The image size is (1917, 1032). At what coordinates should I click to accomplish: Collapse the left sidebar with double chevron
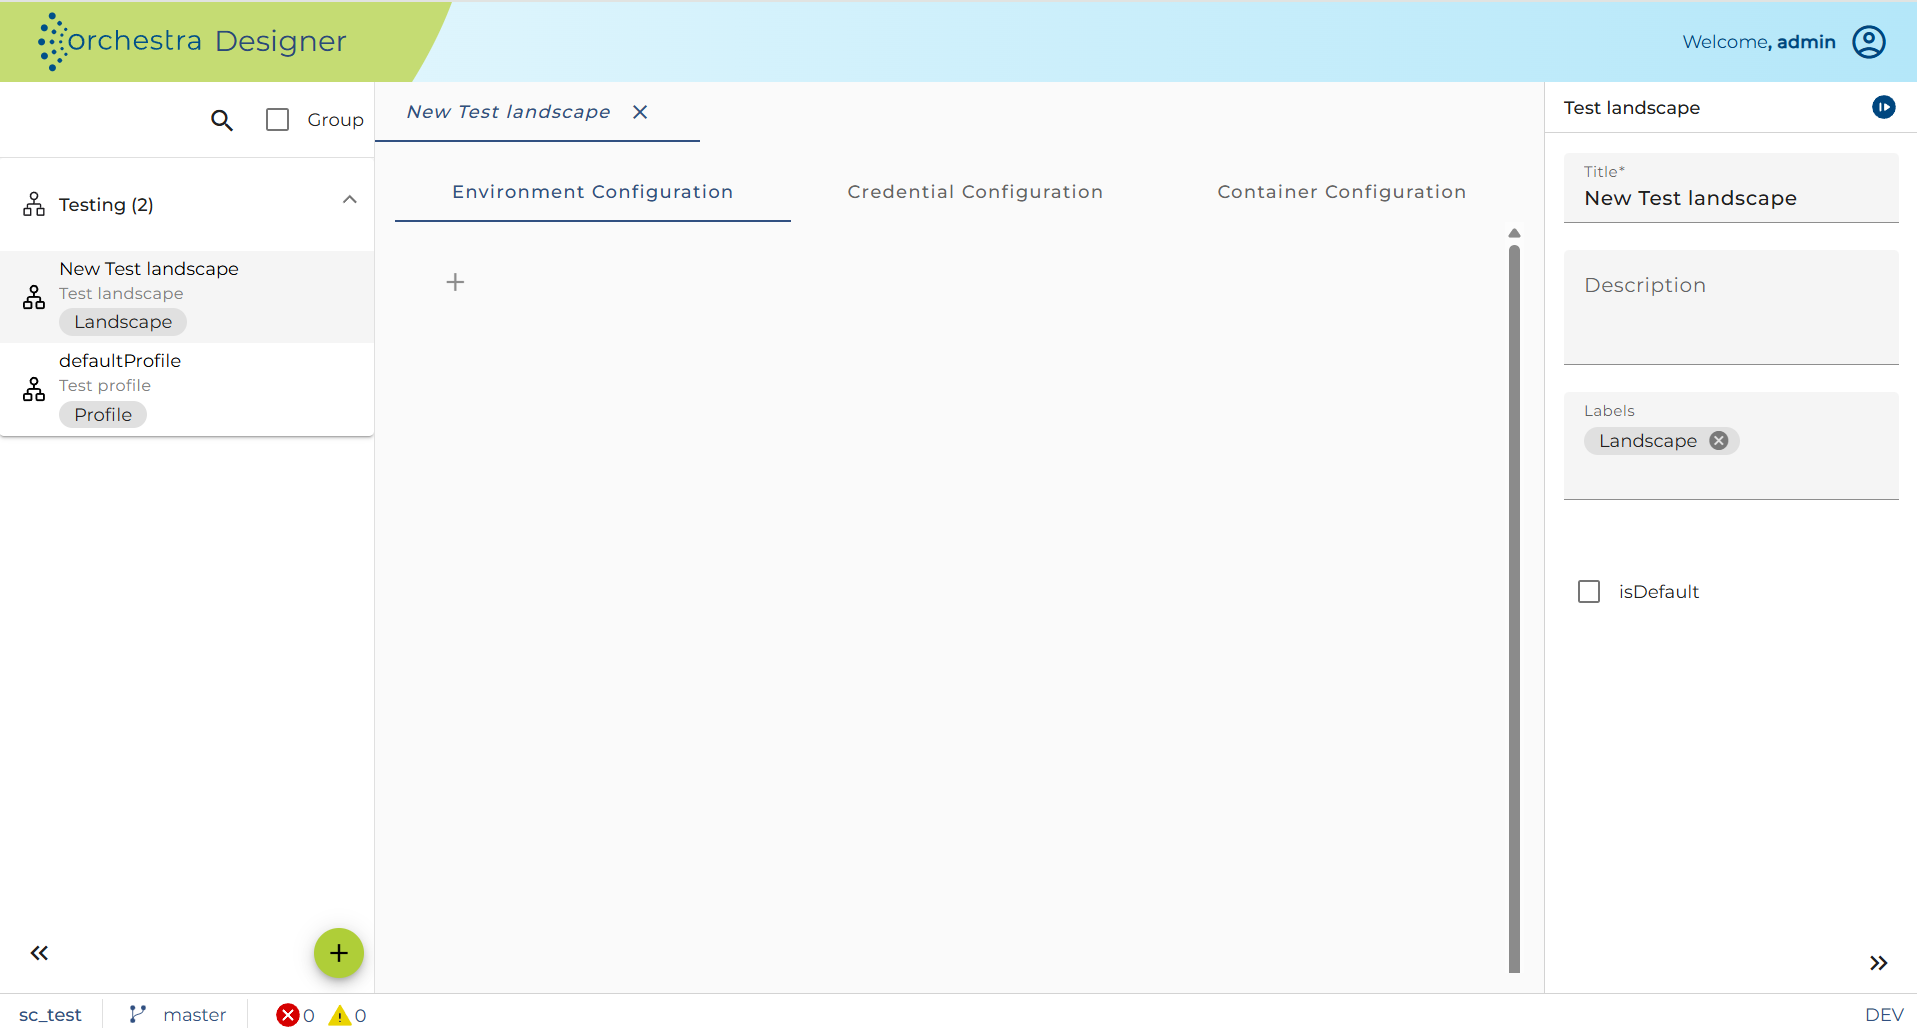click(x=39, y=953)
